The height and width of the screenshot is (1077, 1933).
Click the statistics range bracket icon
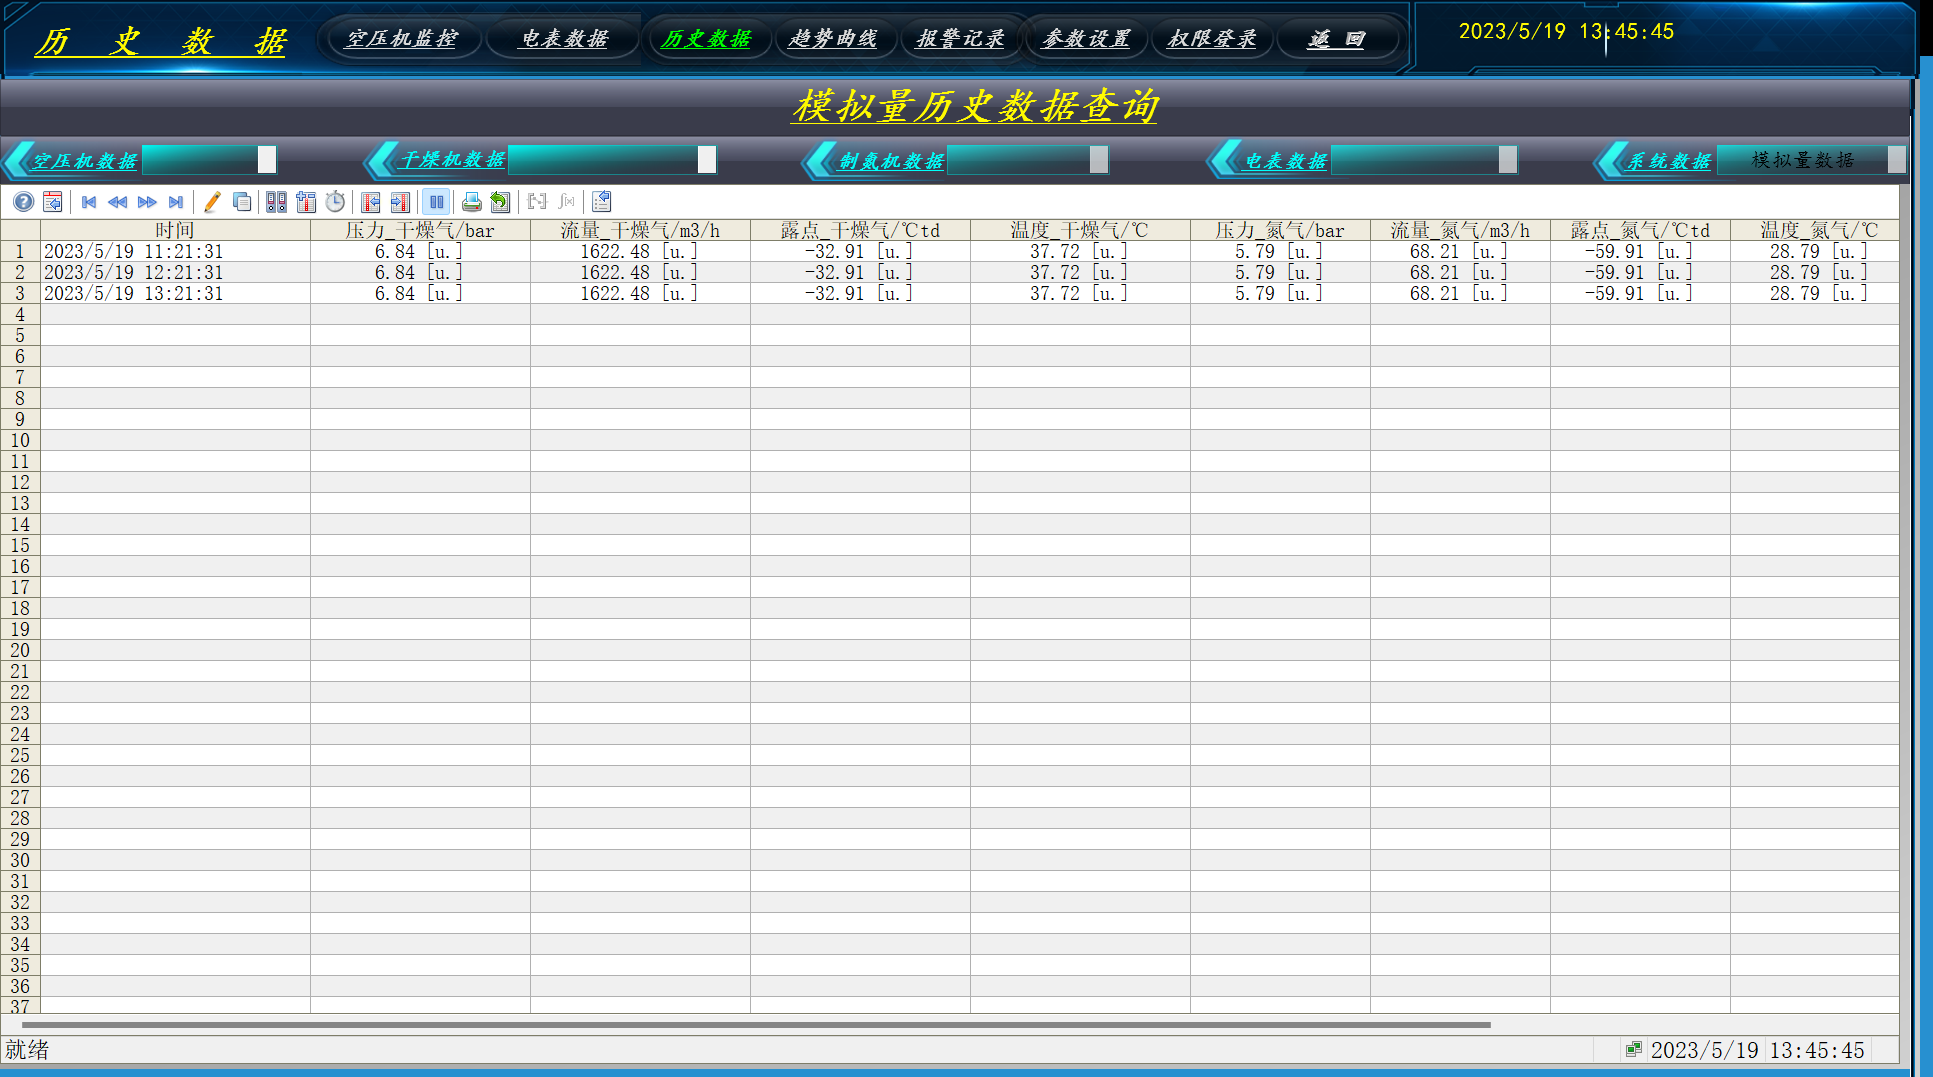pos(537,202)
